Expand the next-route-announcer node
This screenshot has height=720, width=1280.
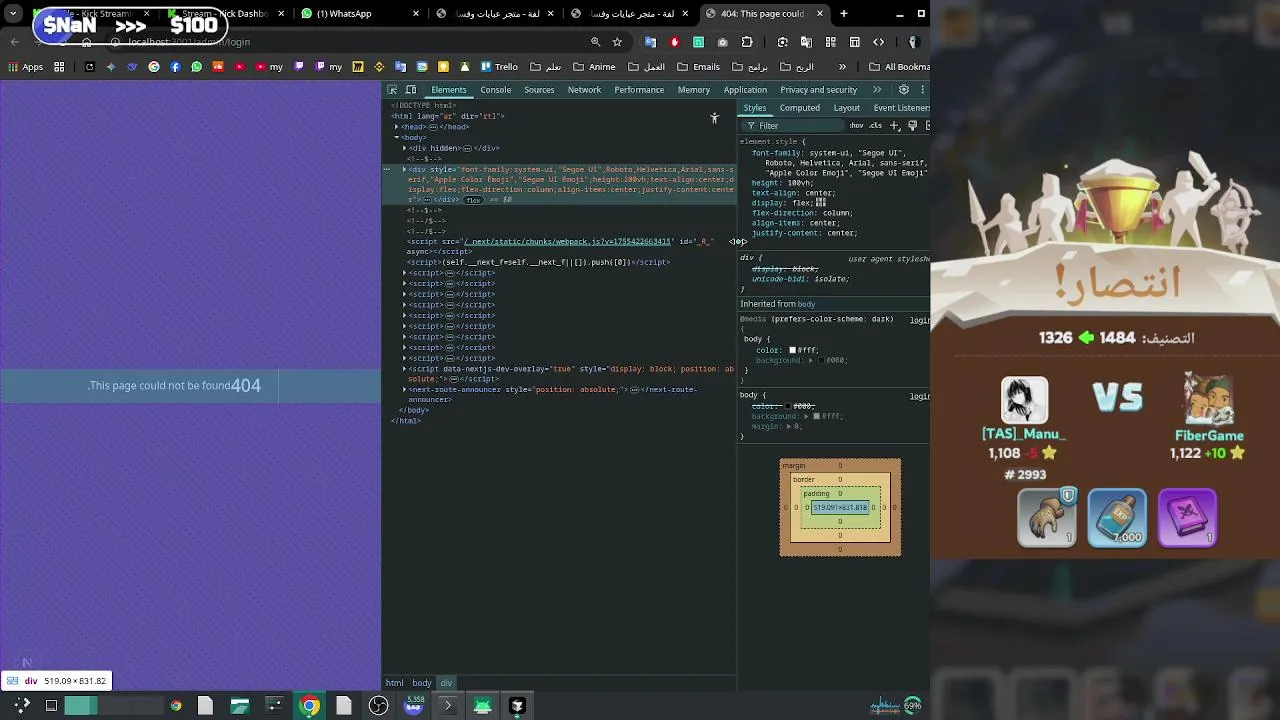pos(405,389)
